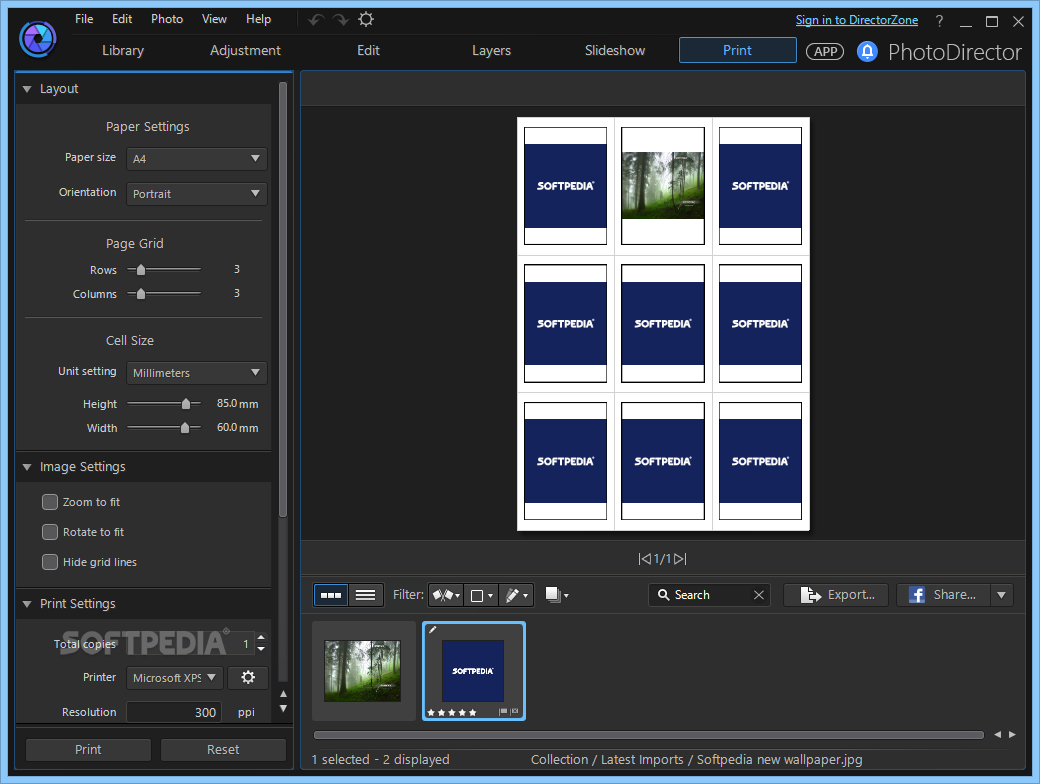
Task: Open the flag filter icon
Action: [x=445, y=595]
